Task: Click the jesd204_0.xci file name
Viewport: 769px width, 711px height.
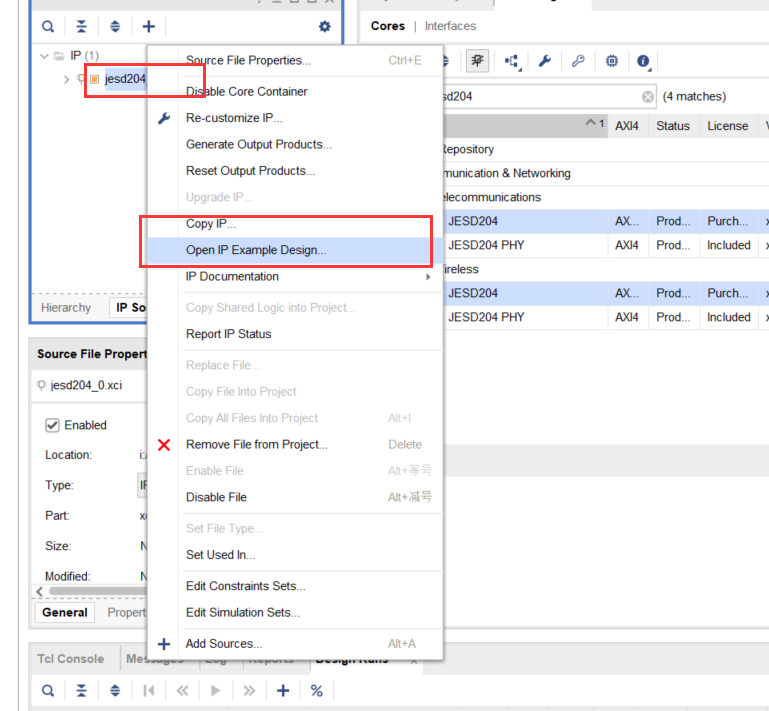Action: 86,385
